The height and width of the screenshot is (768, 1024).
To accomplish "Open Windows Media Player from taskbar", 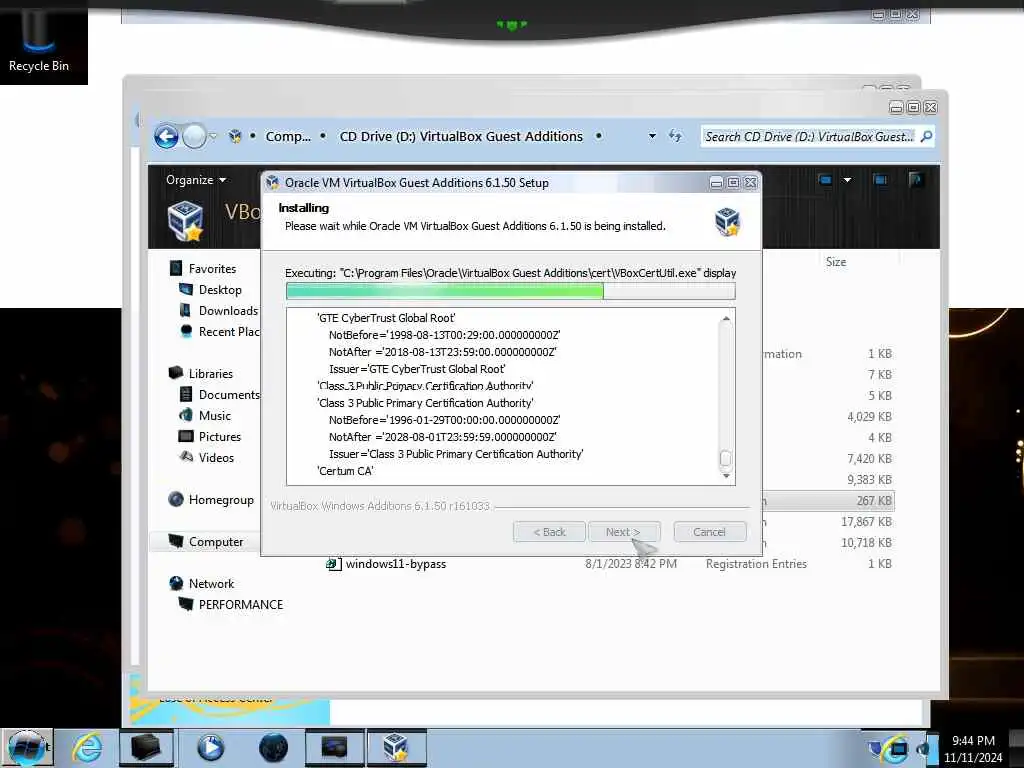I will [210, 748].
